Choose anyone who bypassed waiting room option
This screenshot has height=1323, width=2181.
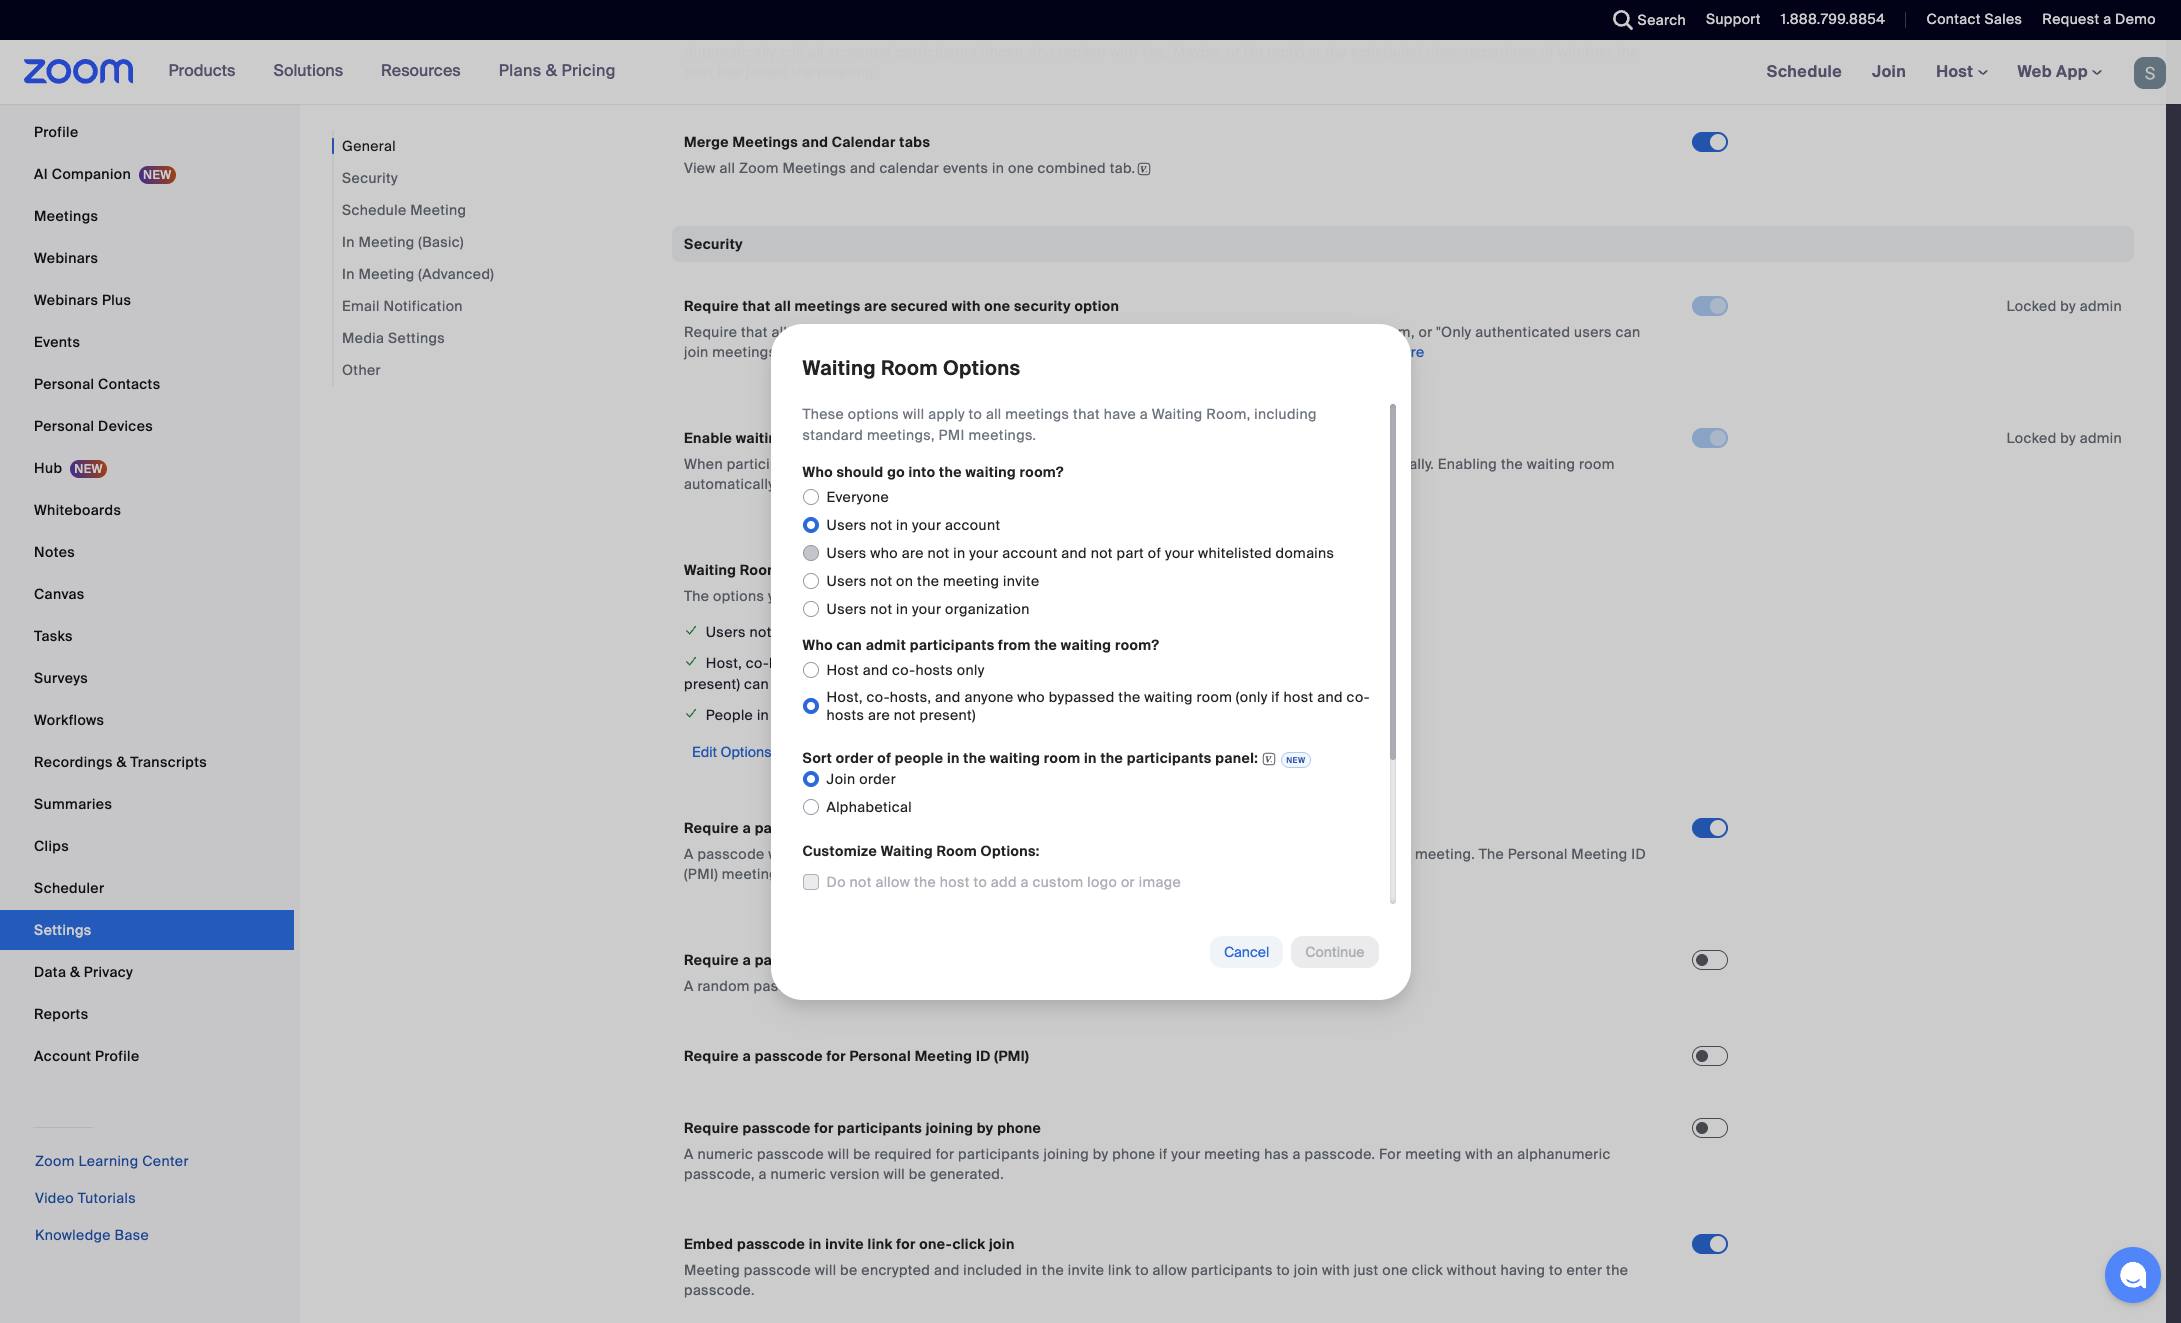pyautogui.click(x=811, y=706)
